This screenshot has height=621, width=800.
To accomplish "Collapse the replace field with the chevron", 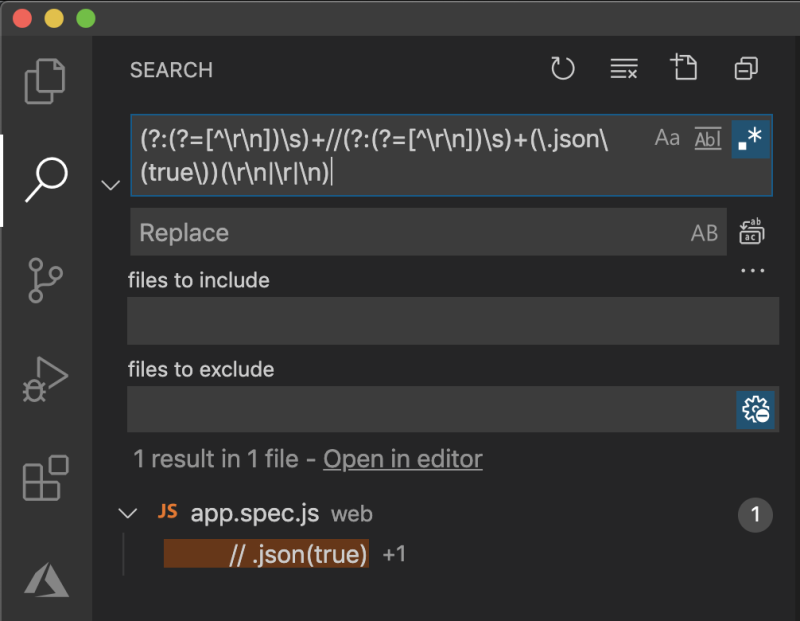I will pos(110,184).
